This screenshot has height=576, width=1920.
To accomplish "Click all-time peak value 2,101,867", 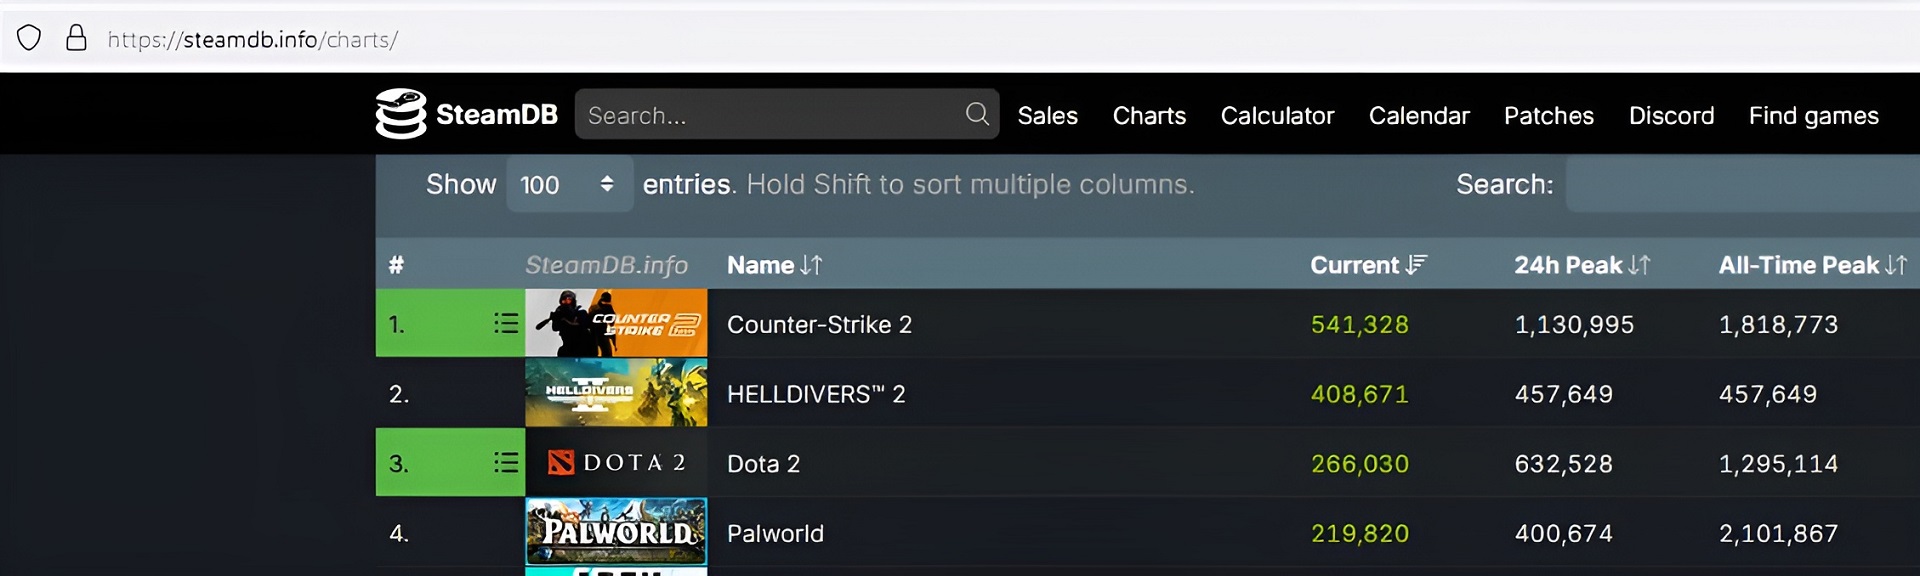I will pos(1778,533).
